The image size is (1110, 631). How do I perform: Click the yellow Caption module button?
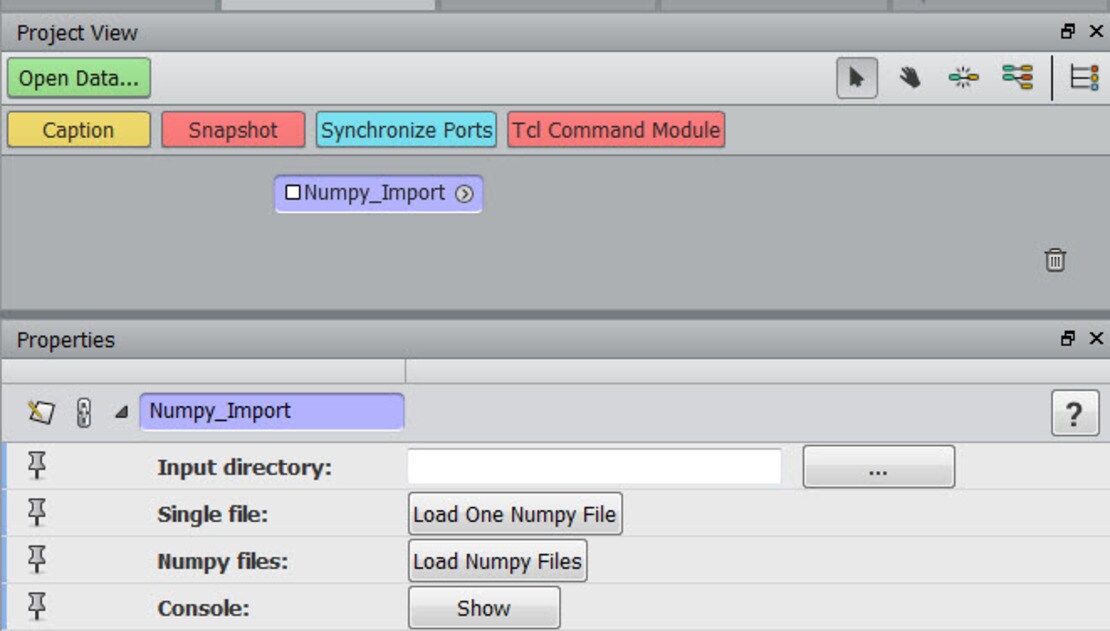click(78, 130)
